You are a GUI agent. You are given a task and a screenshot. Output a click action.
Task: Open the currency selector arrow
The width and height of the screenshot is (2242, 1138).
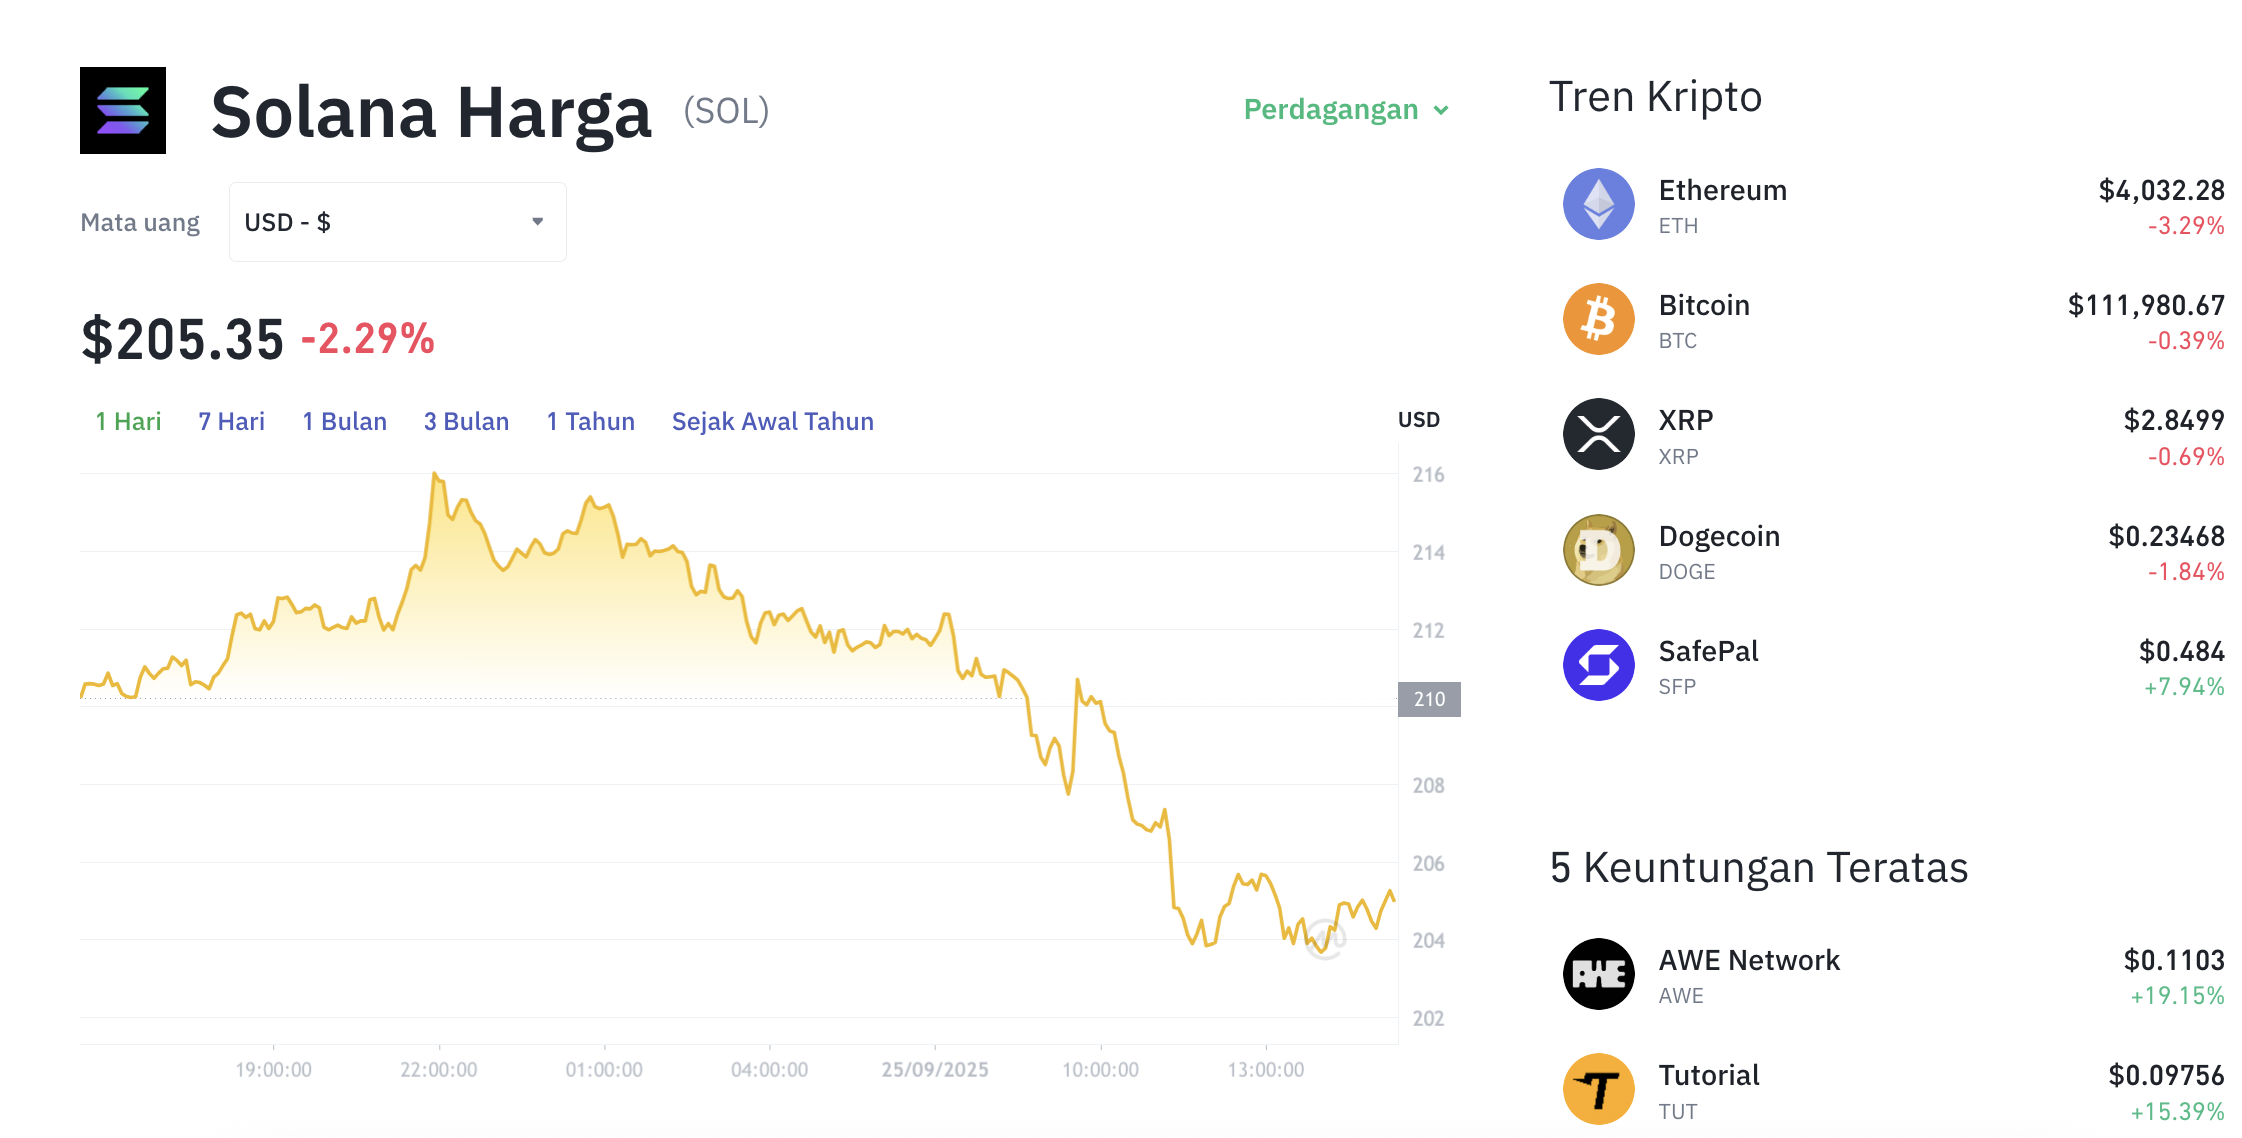536,221
